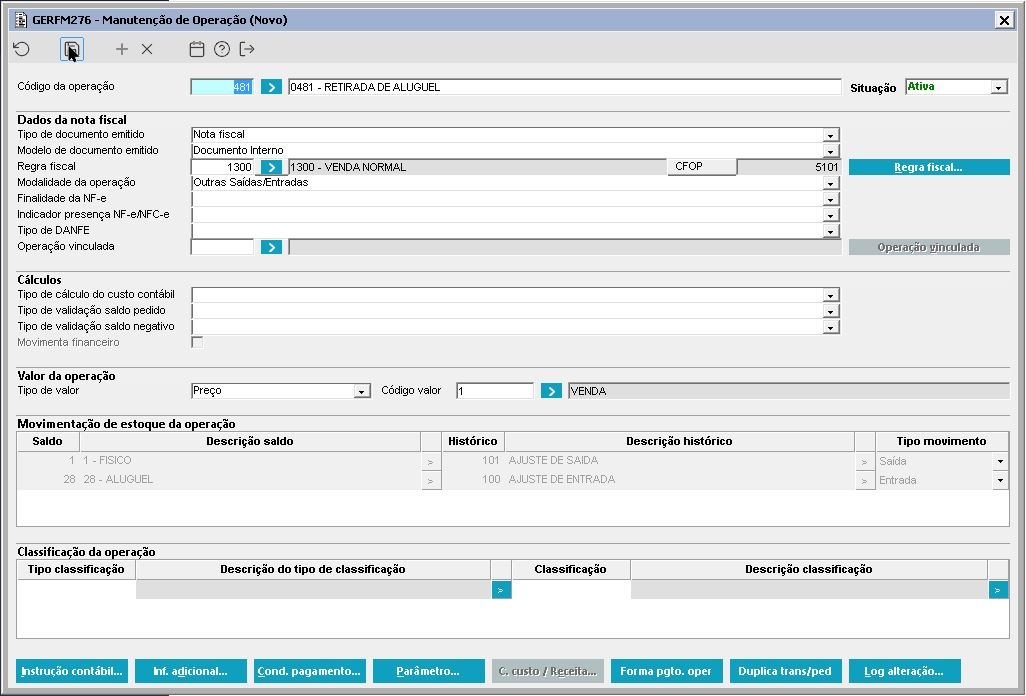Screen dimensions: 1026x696
Task: Open Log alteração... button
Action: point(904,671)
